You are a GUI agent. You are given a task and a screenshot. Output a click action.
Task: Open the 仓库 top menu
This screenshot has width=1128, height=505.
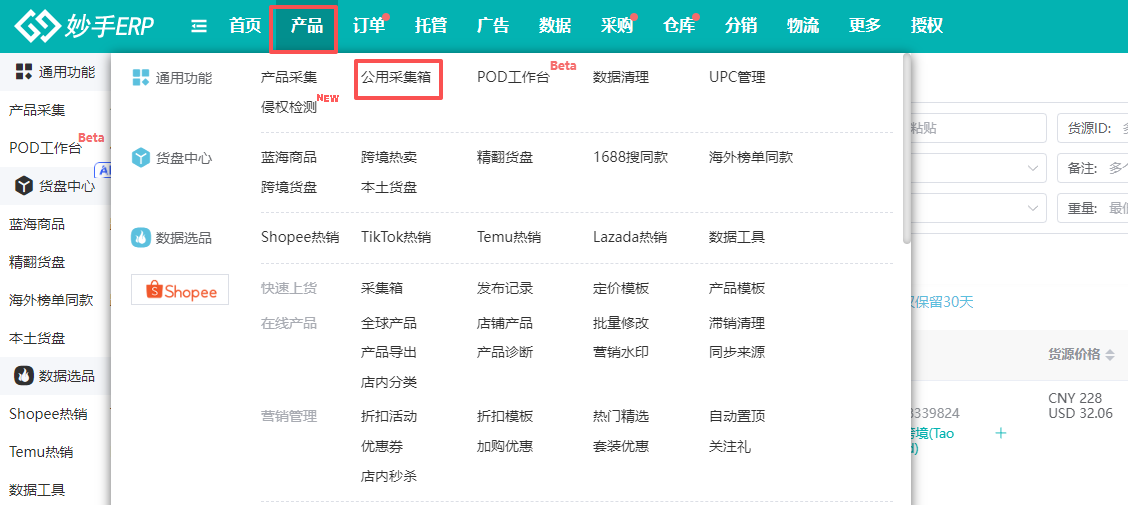click(x=678, y=26)
